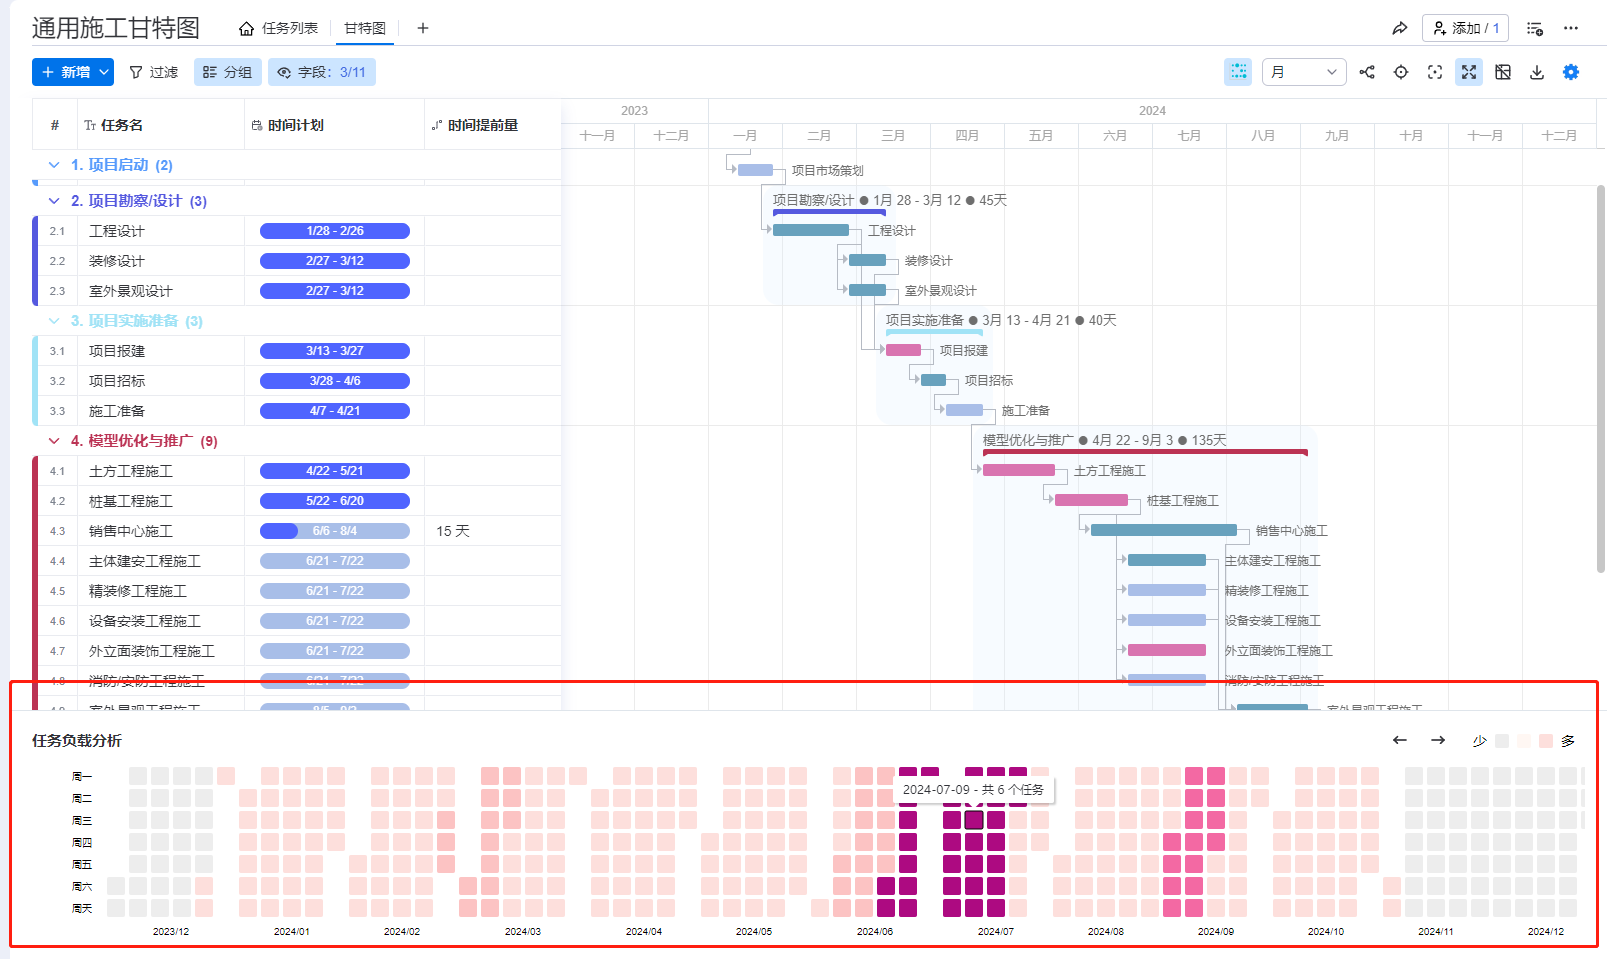Toggle the dotted row highlight icon
1607x959 pixels.
[1238, 72]
